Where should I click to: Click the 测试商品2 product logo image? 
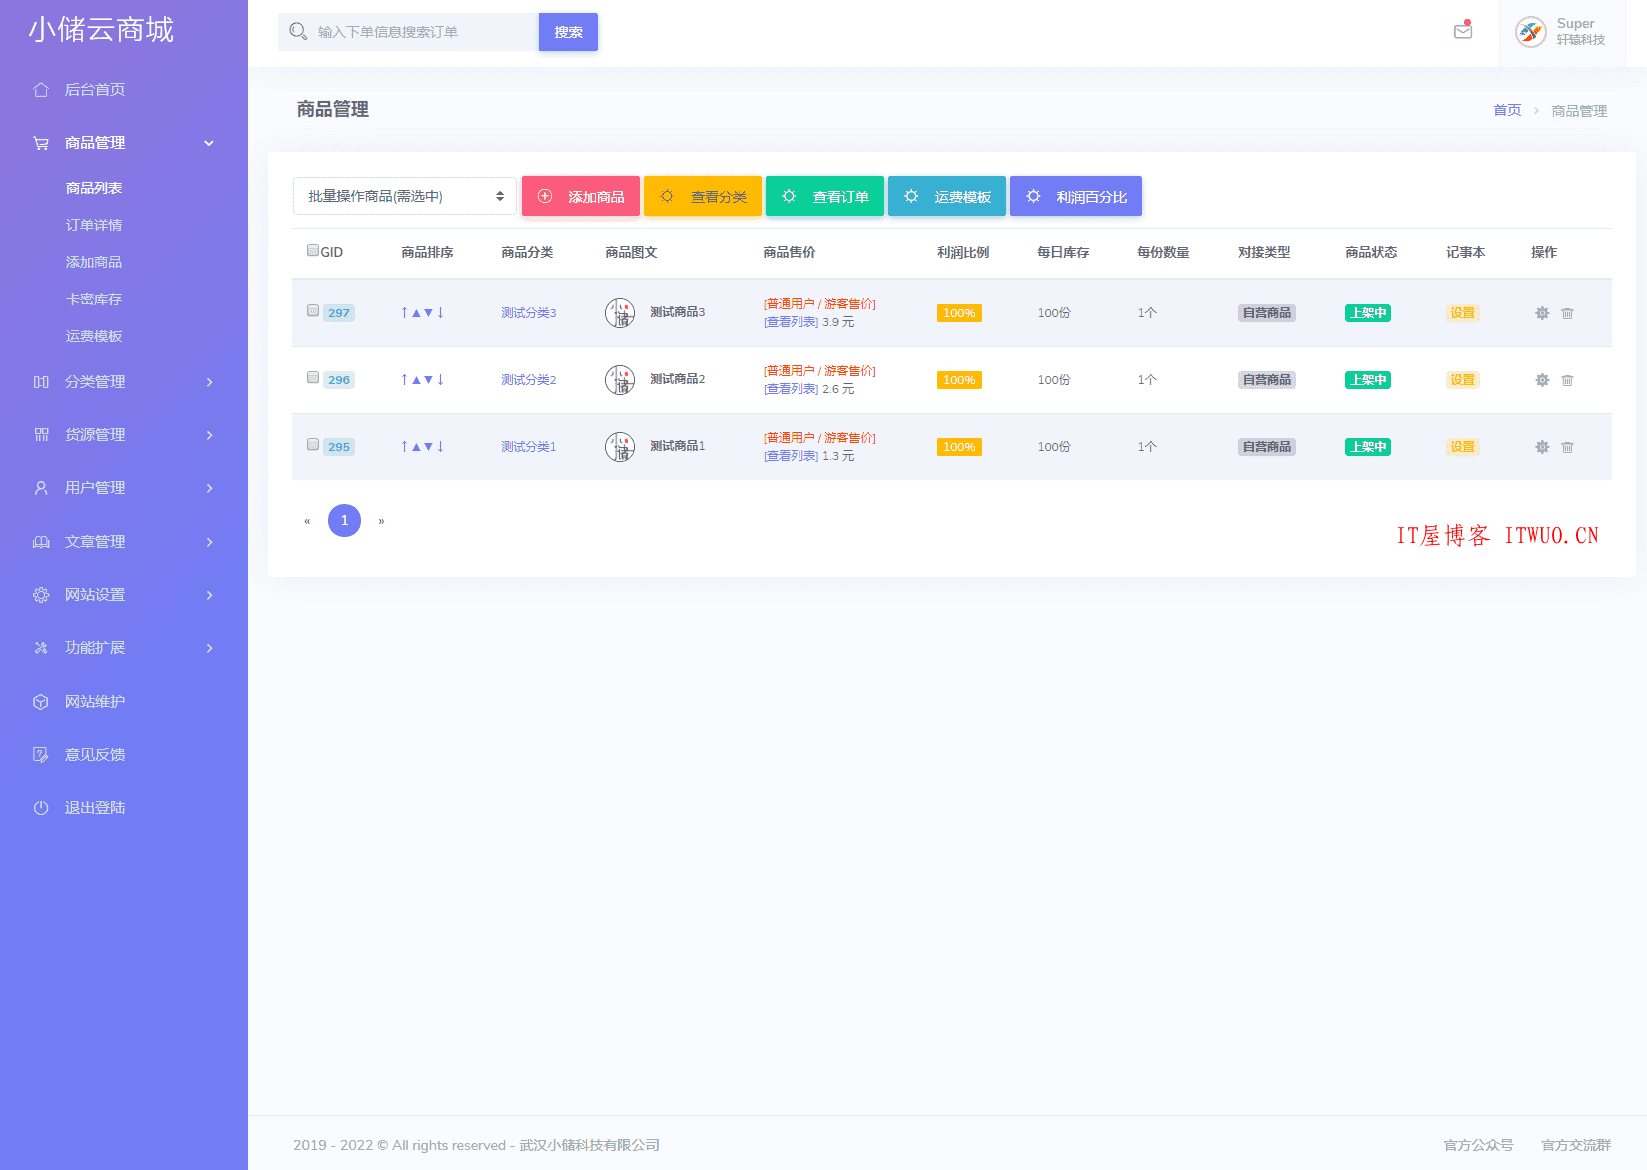620,380
